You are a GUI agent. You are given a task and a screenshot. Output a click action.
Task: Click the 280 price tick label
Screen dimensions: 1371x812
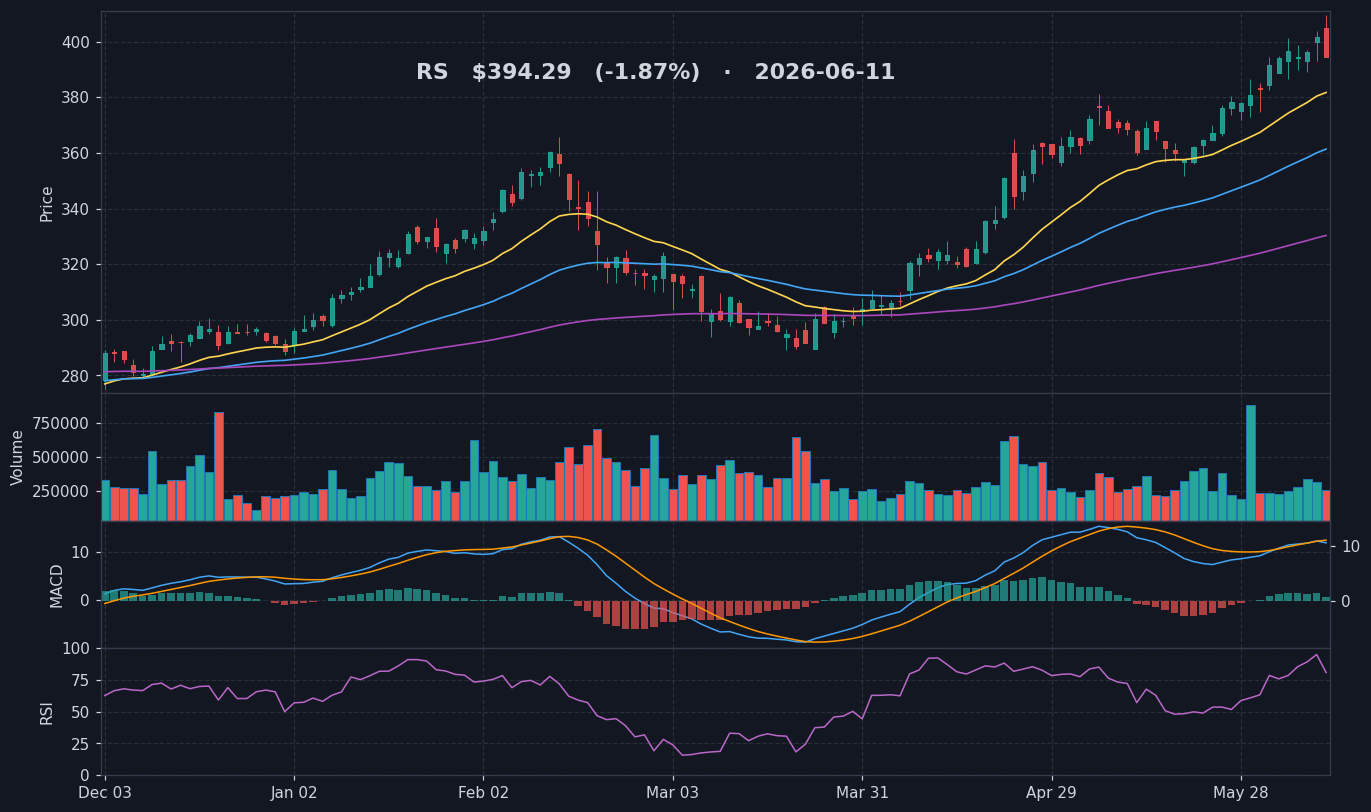coord(75,376)
